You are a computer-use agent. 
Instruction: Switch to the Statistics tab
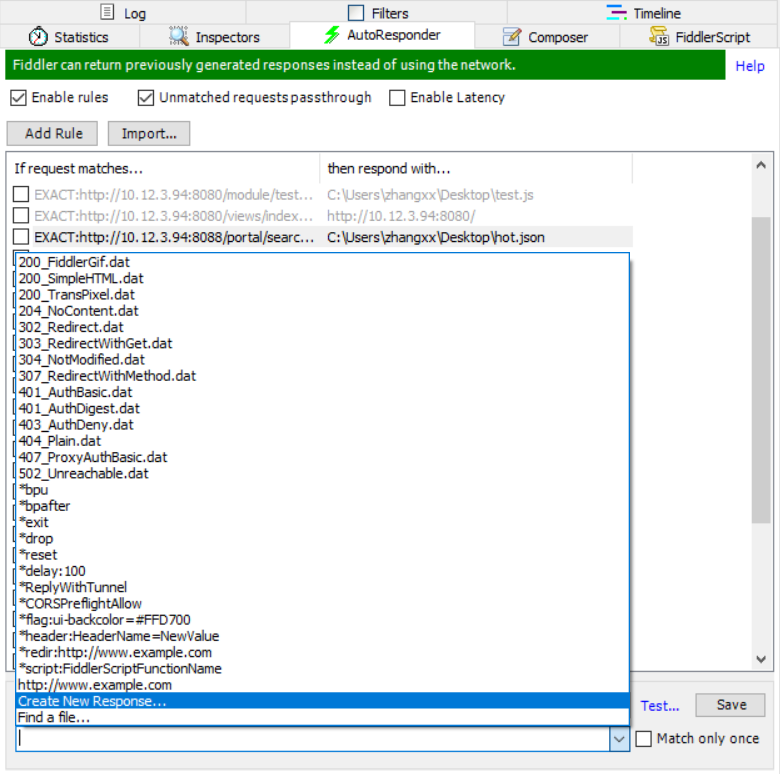point(70,37)
